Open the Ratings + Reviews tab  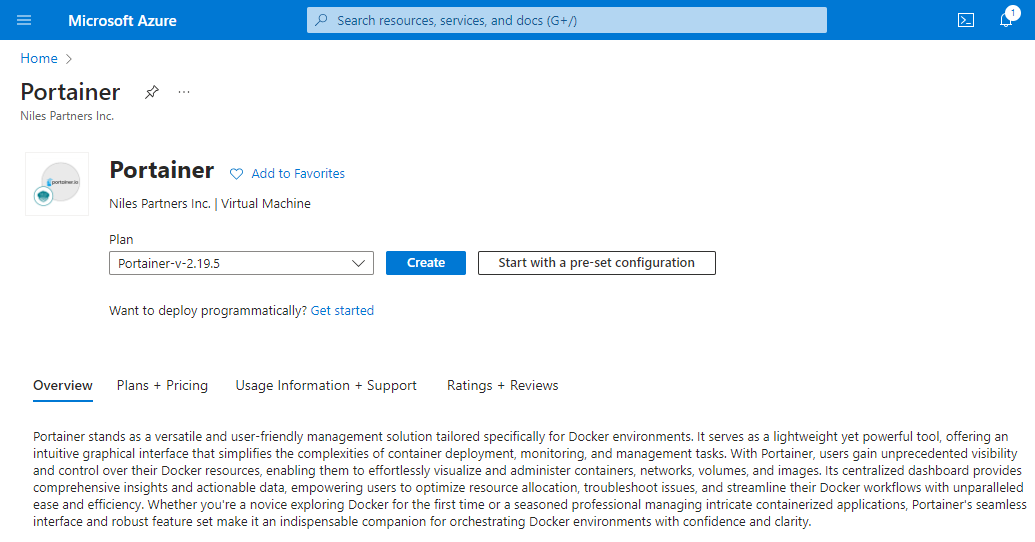coord(502,386)
